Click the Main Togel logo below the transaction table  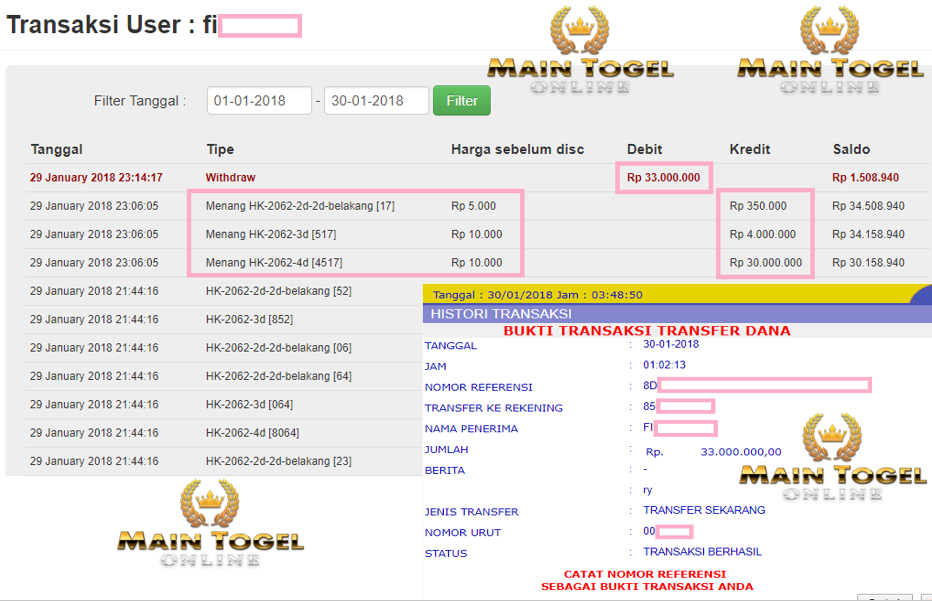(210, 527)
